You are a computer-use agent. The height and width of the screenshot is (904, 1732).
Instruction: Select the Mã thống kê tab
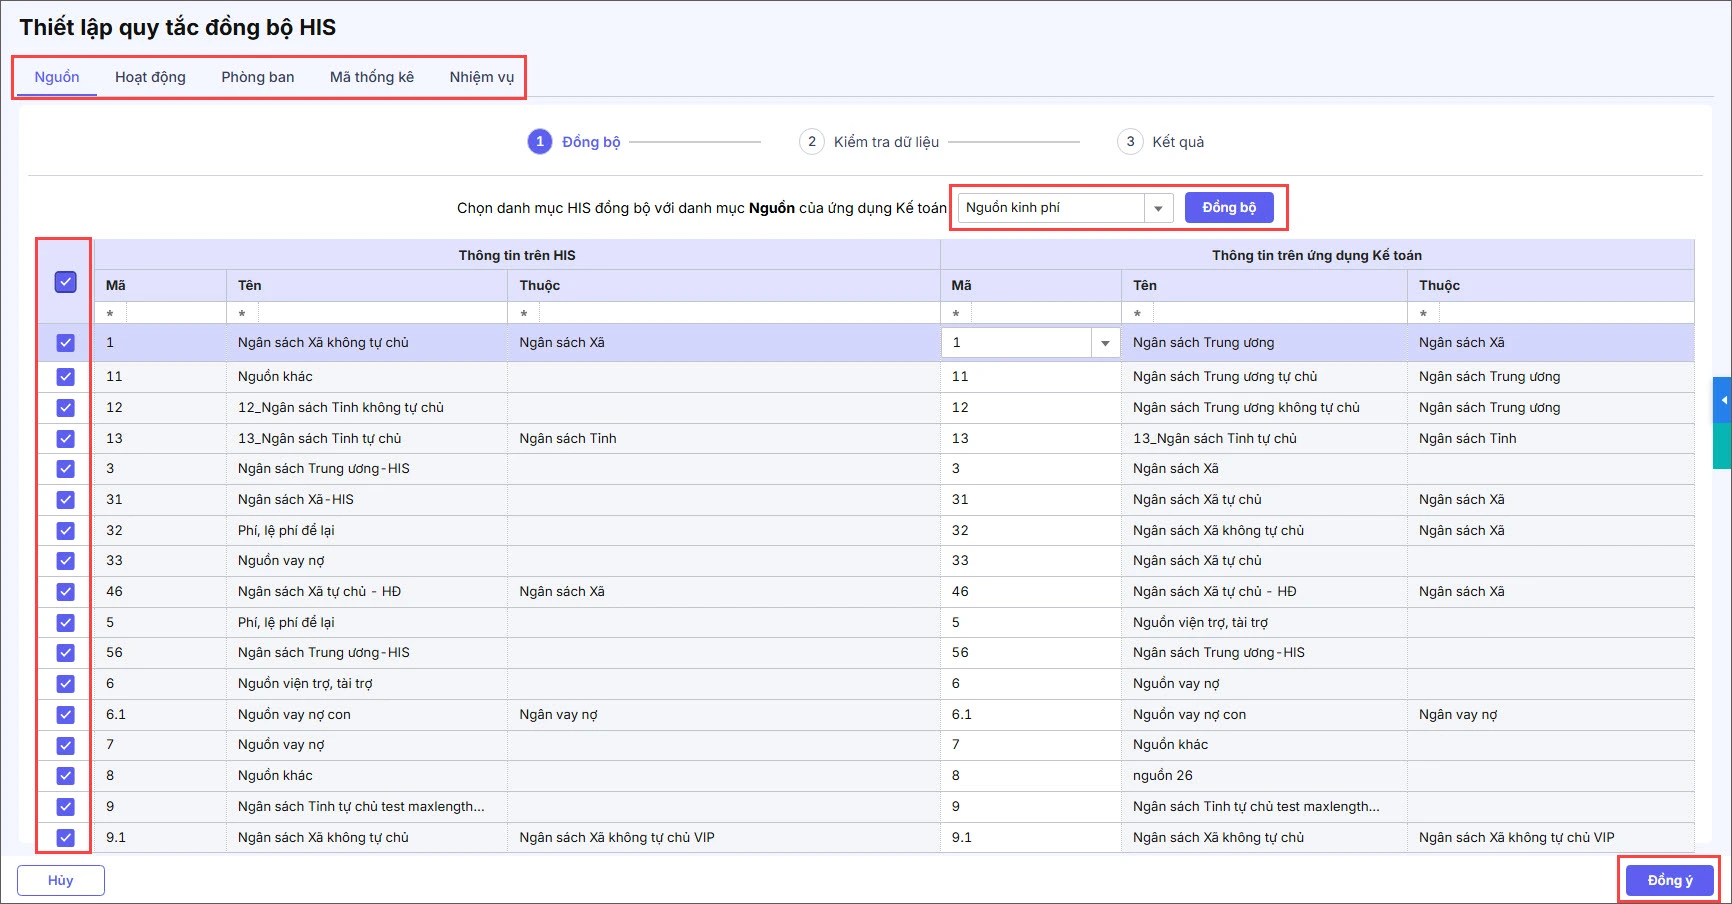coord(372,77)
